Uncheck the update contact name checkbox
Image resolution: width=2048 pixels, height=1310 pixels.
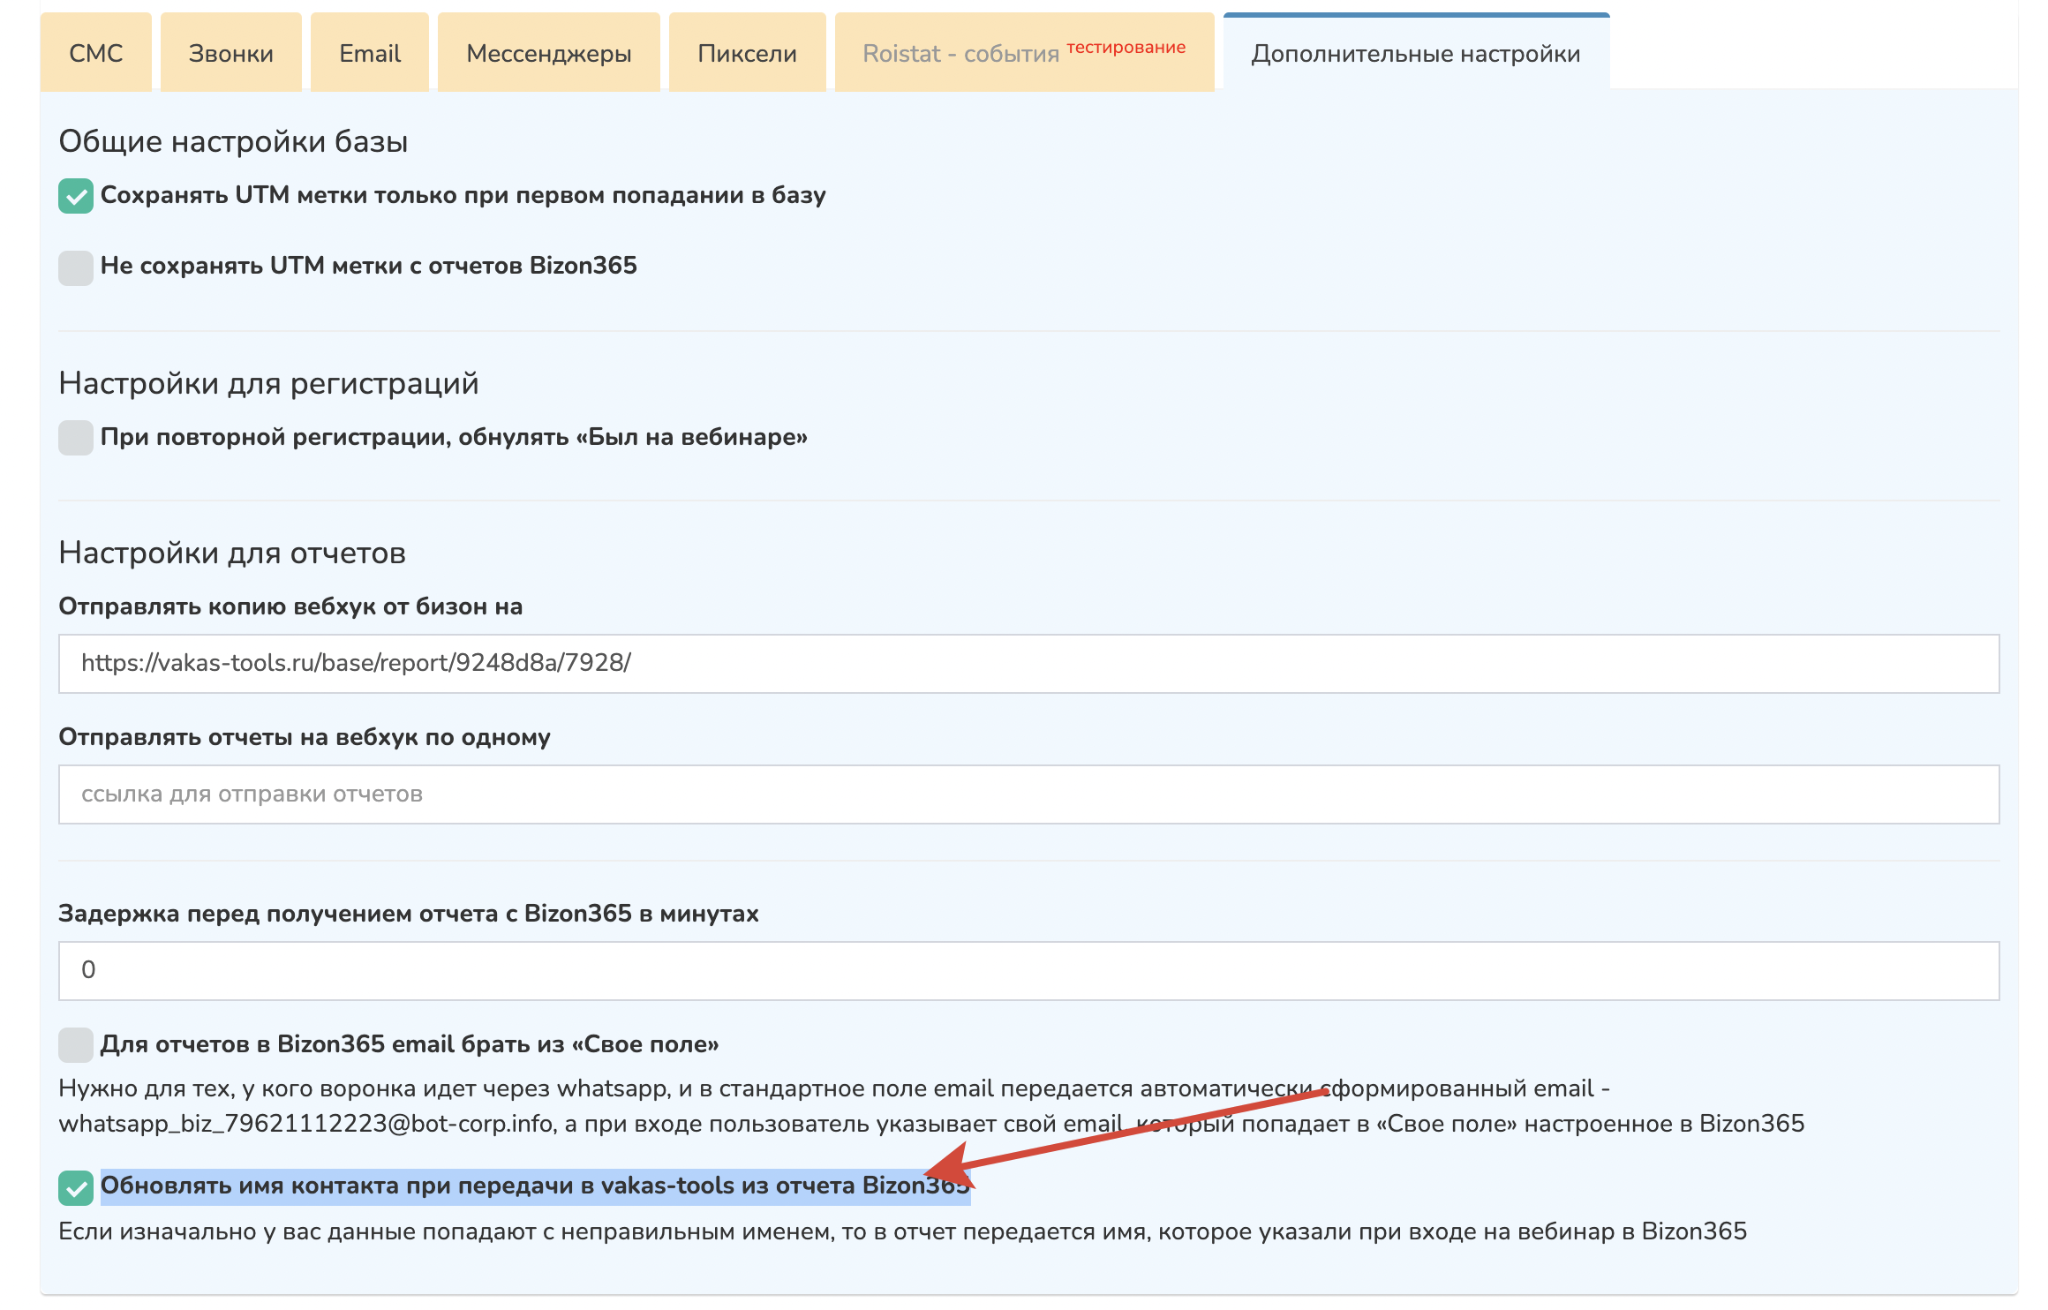(x=76, y=1187)
